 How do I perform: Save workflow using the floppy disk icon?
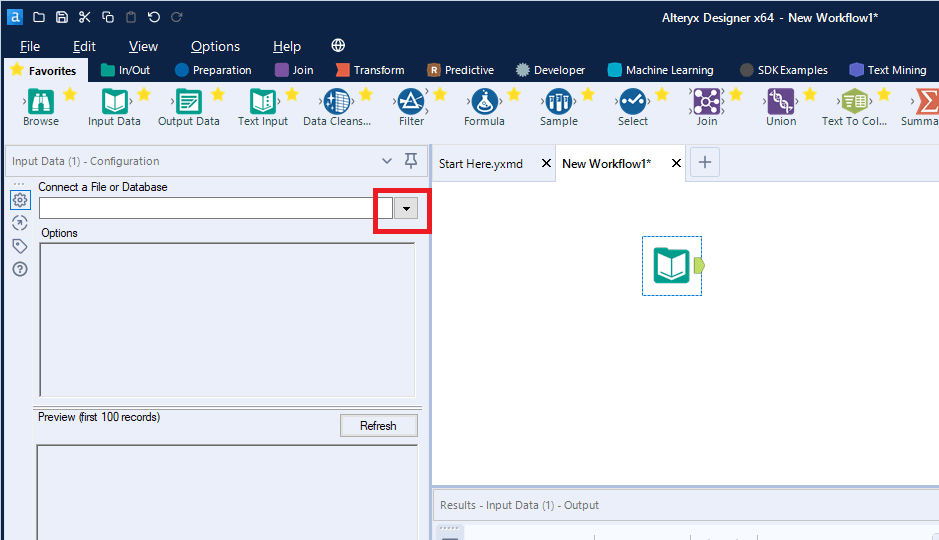click(x=62, y=17)
